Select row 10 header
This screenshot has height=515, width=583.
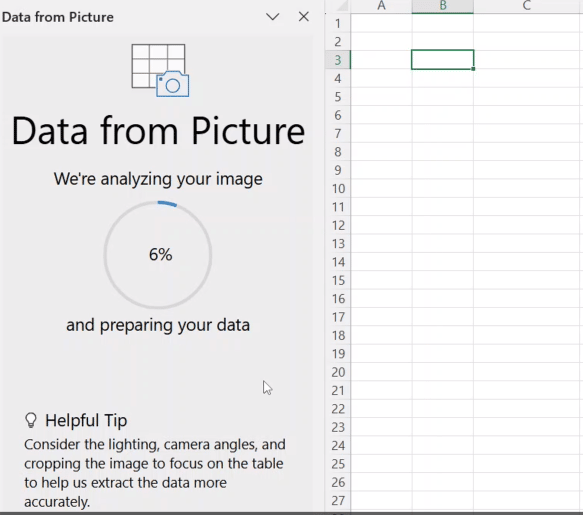pyautogui.click(x=338, y=189)
